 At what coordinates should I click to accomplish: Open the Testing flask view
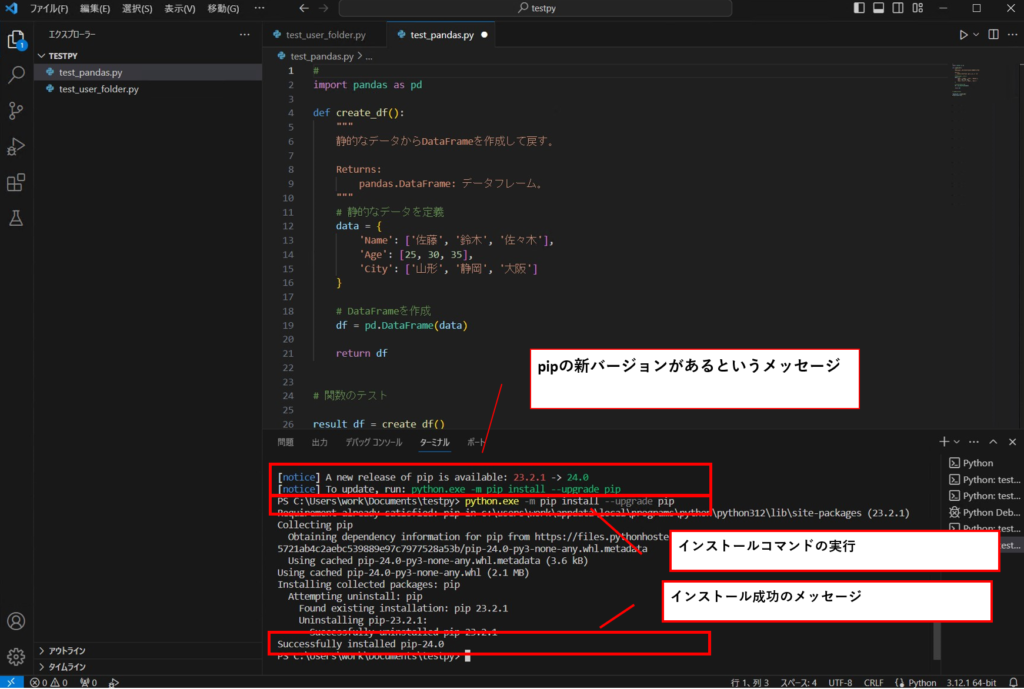pyautogui.click(x=16, y=218)
